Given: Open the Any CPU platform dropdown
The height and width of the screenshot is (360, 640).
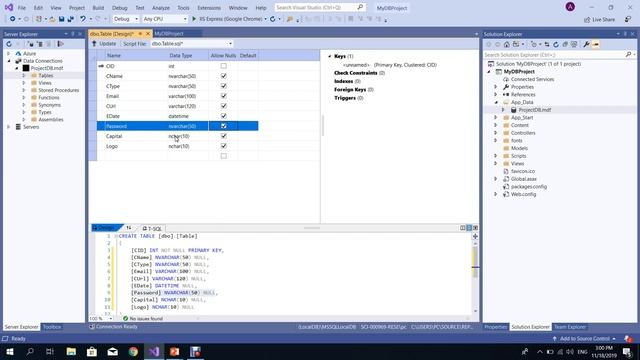Looking at the screenshot, I should (165, 19).
